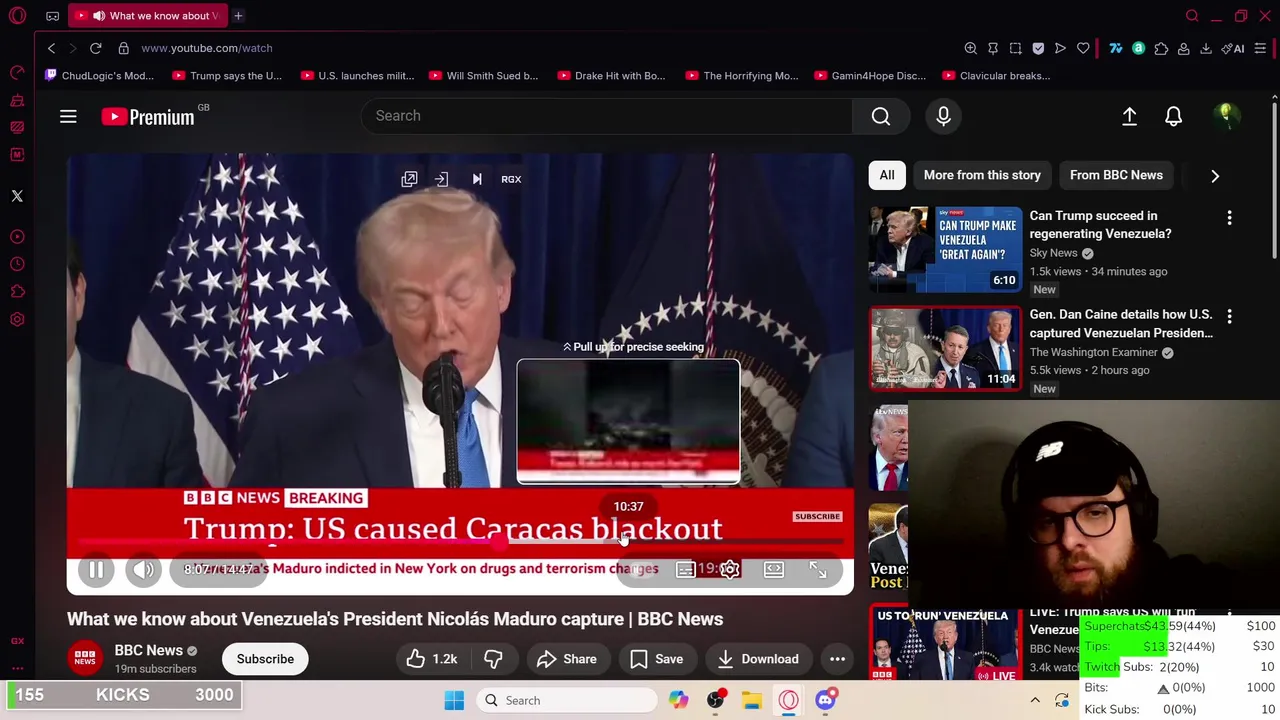Open the sidebar player icon

point(17,237)
